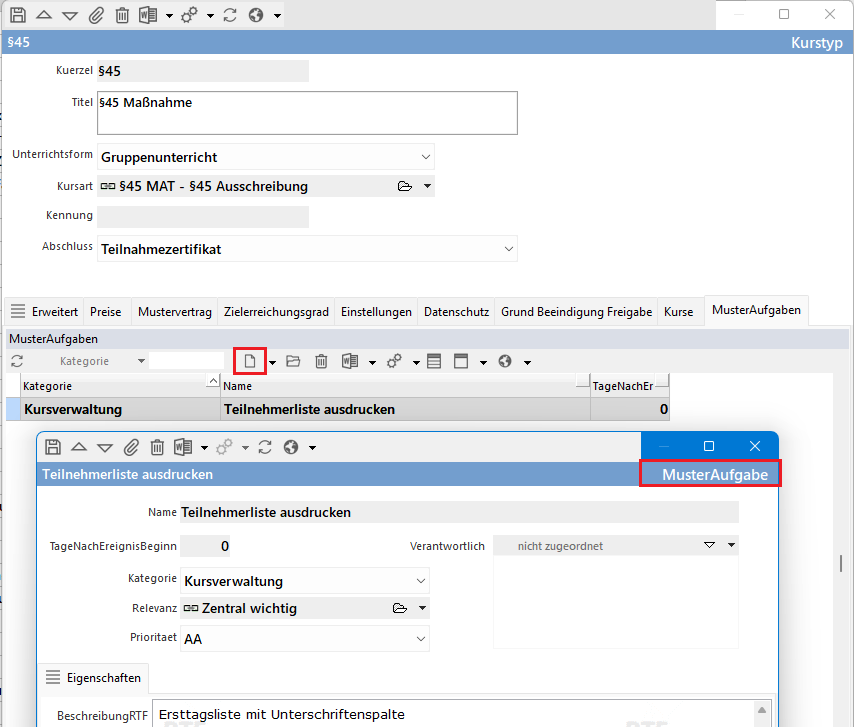
Task: Save the MusterAufgabe dialog record
Action: pos(53,447)
